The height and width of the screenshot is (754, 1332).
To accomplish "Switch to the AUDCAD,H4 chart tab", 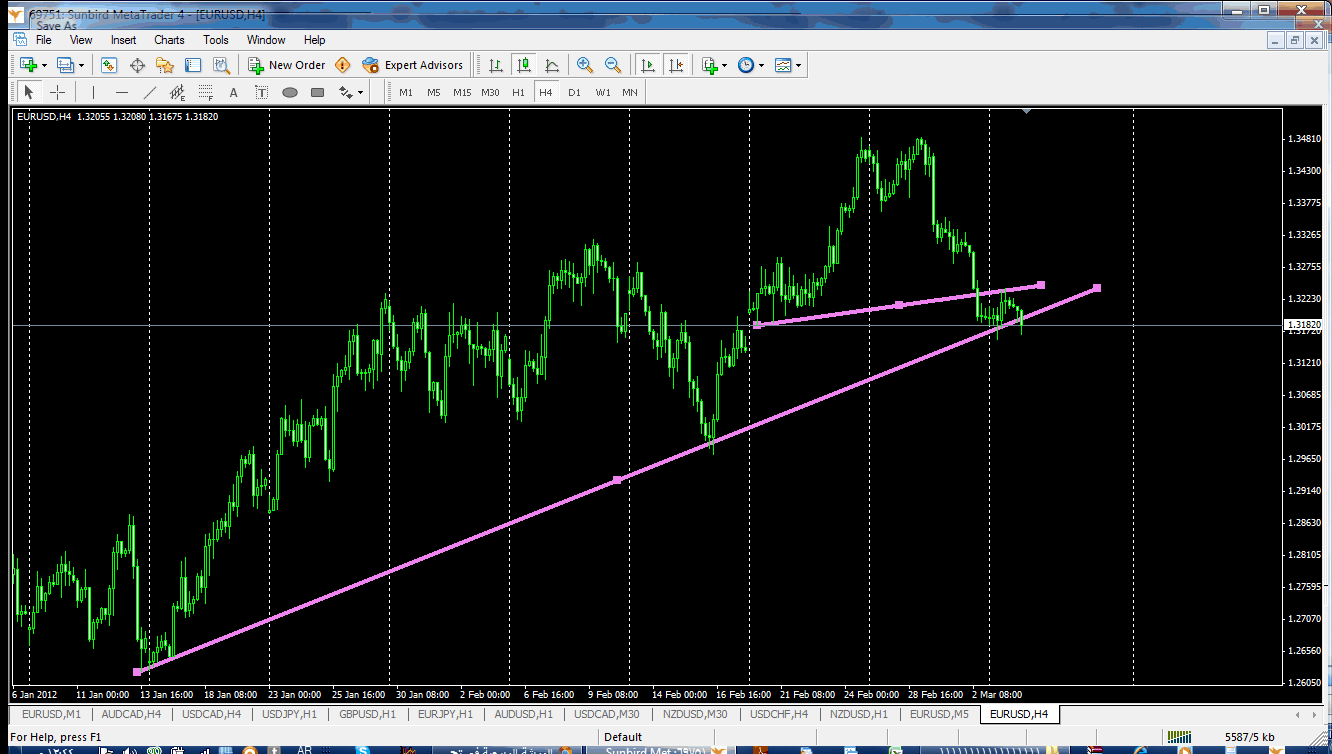I will point(131,714).
